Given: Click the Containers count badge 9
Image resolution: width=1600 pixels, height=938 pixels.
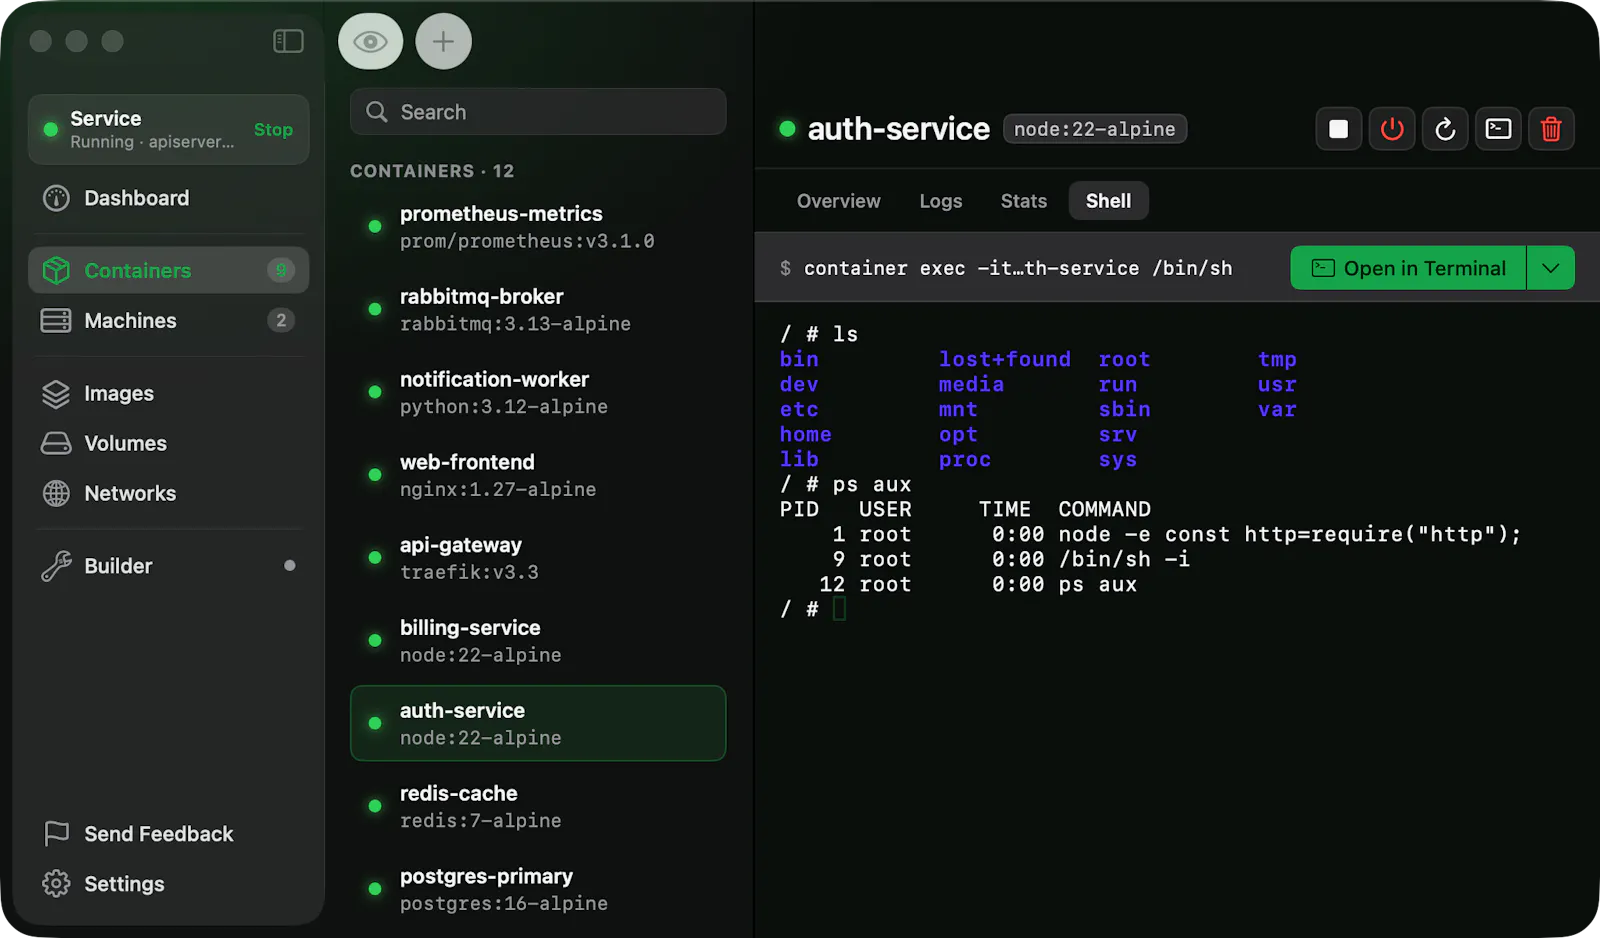Looking at the screenshot, I should click(281, 270).
